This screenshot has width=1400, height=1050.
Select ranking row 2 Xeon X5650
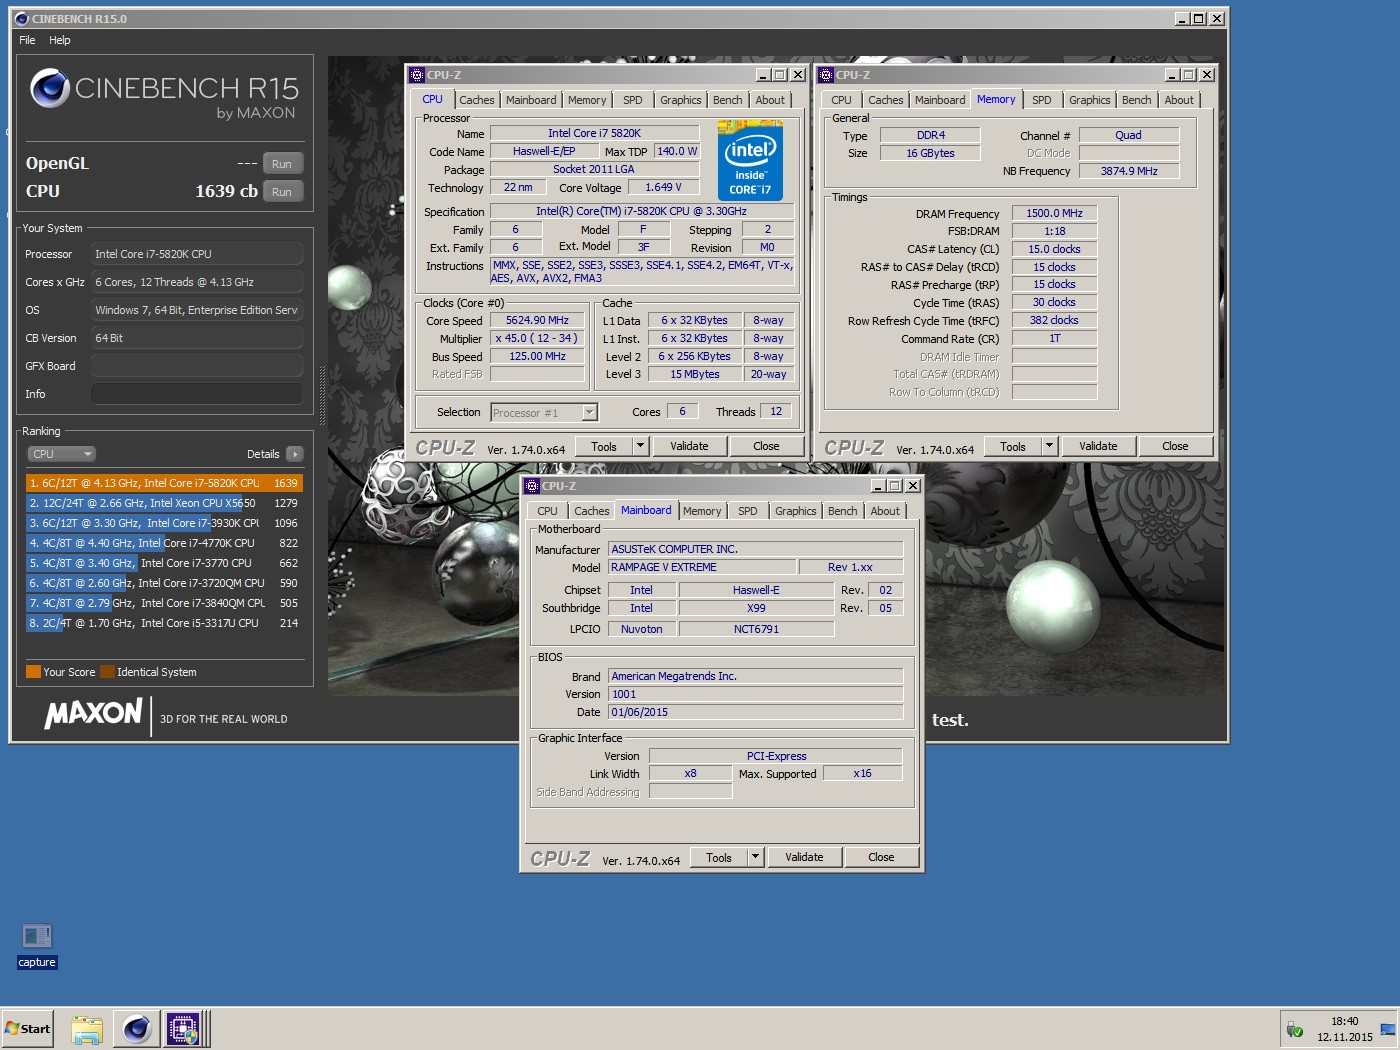pos(164,503)
